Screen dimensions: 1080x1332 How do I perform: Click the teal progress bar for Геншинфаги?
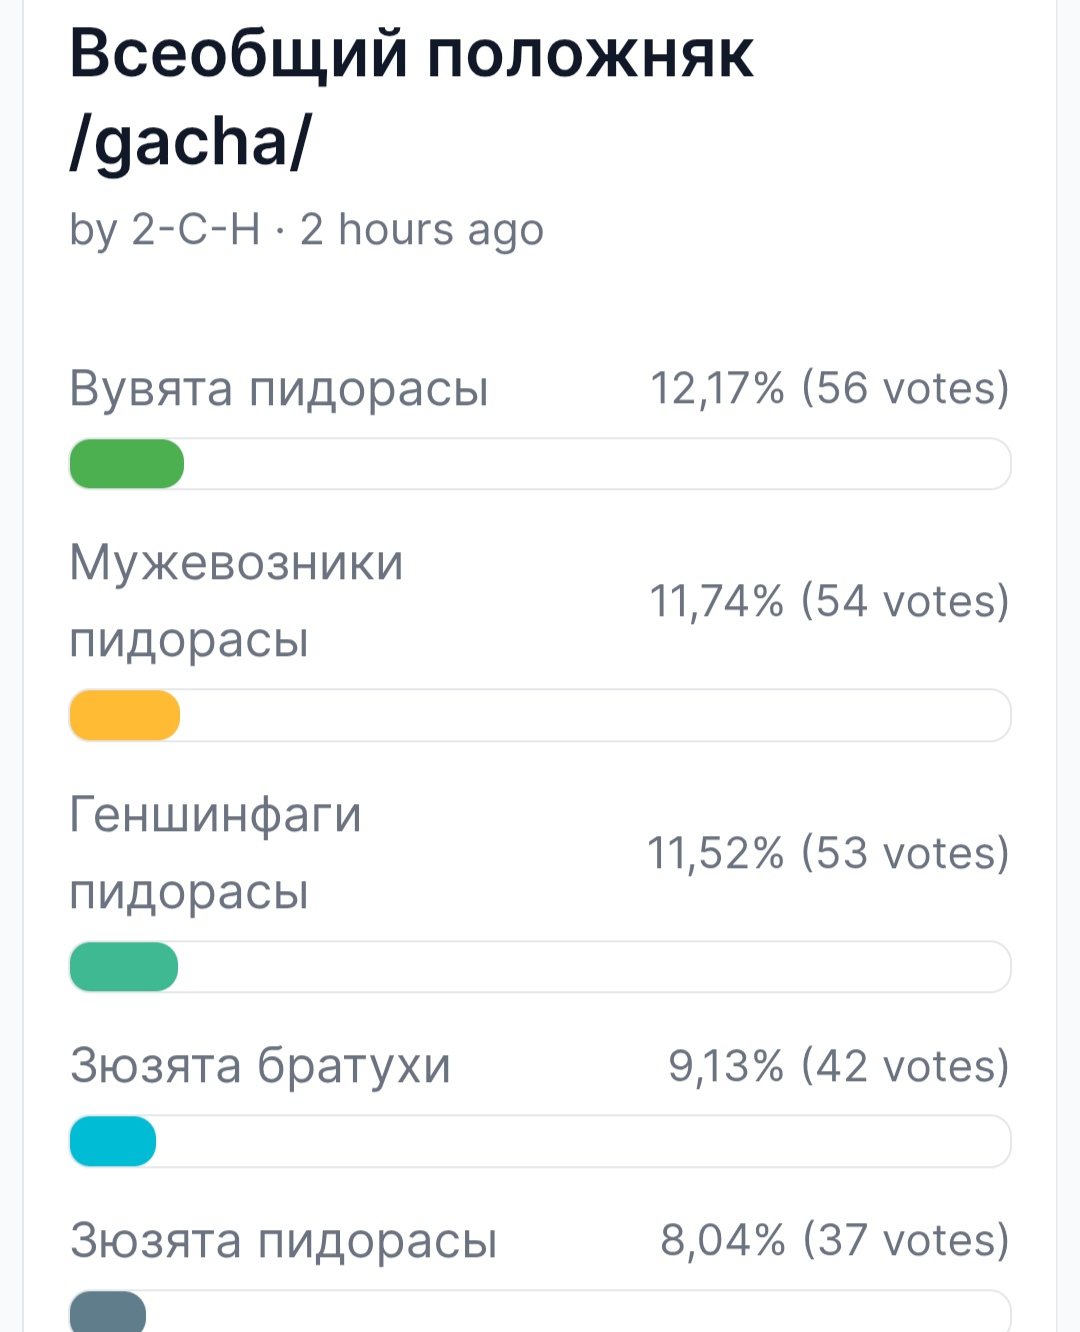pos(124,967)
